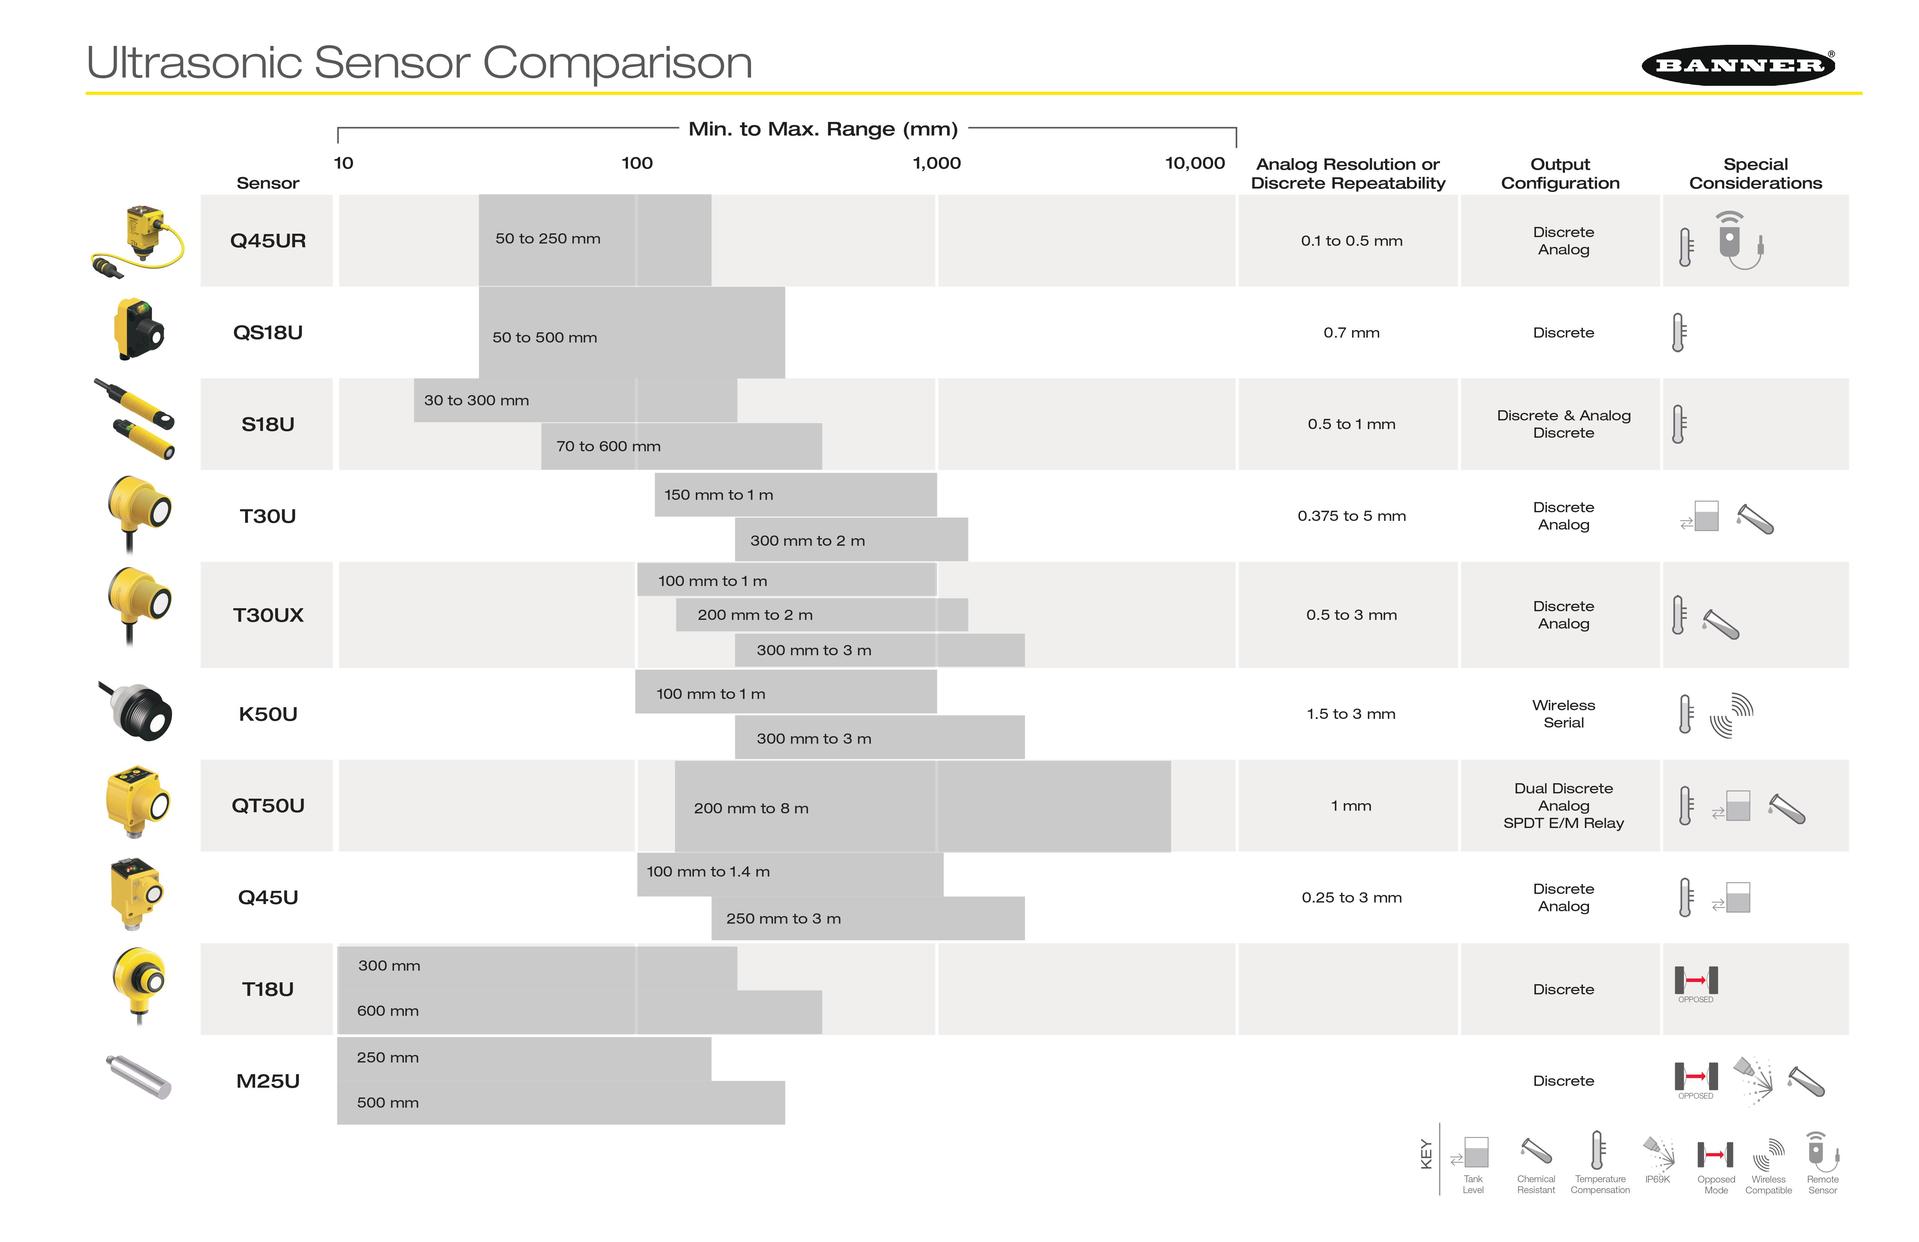
Task: Click the K50U sensor product image
Action: [137, 711]
